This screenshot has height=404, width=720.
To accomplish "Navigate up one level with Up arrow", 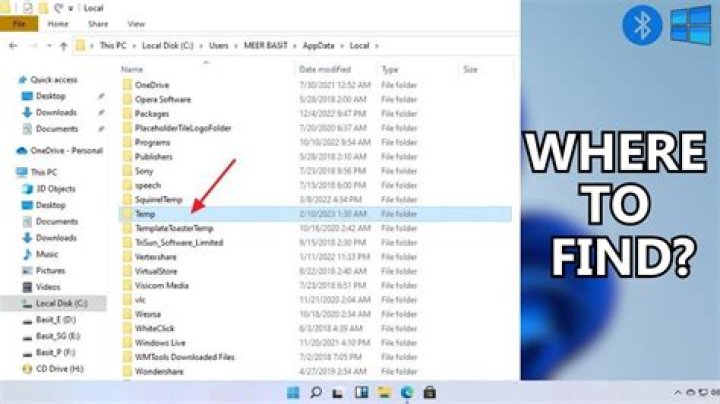I will click(64, 46).
